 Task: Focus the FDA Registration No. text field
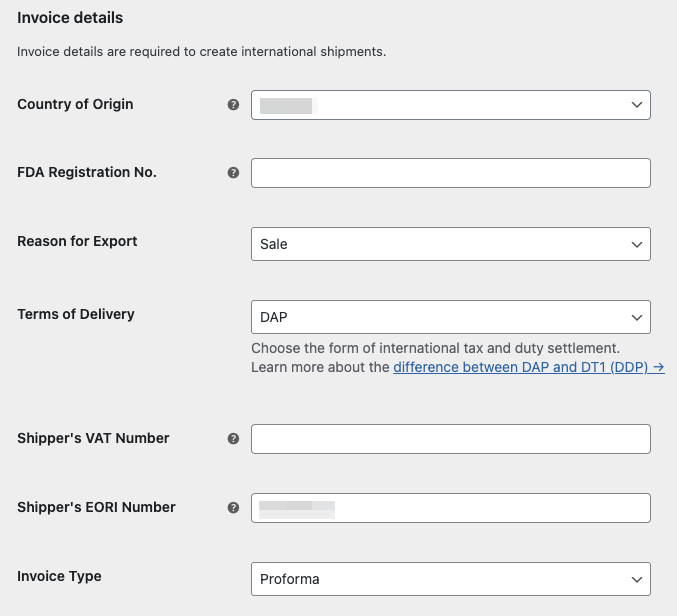[450, 173]
